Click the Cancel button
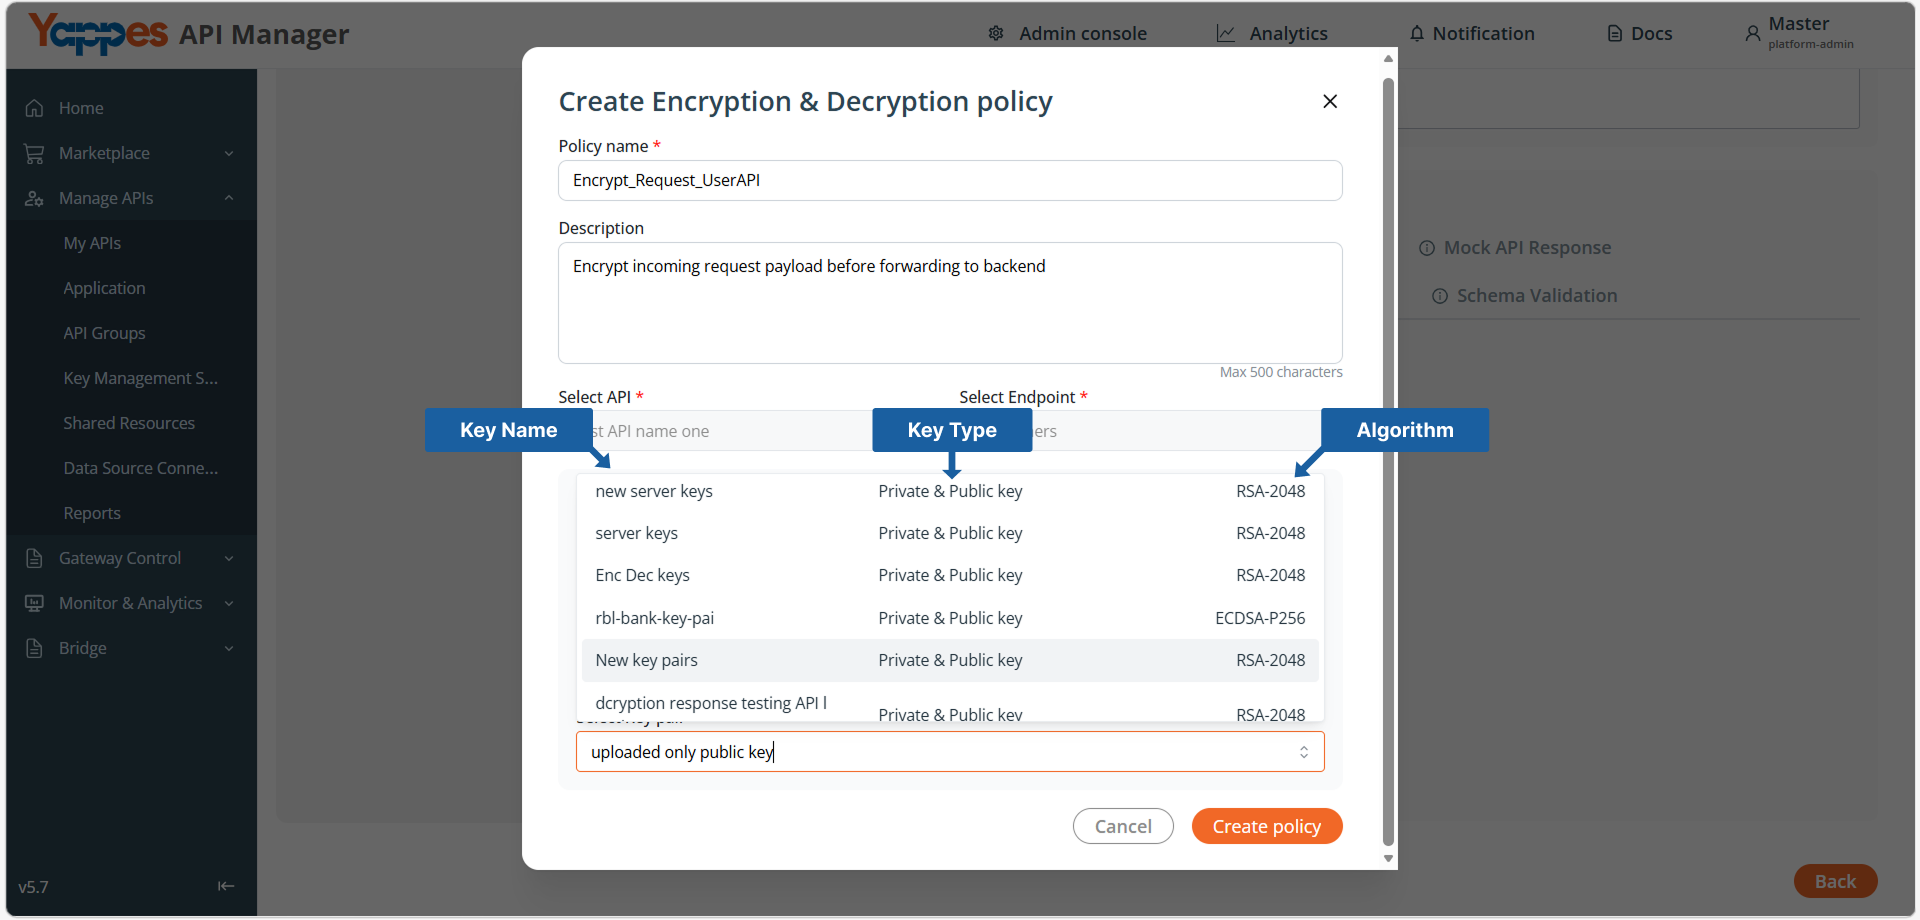 [x=1123, y=826]
